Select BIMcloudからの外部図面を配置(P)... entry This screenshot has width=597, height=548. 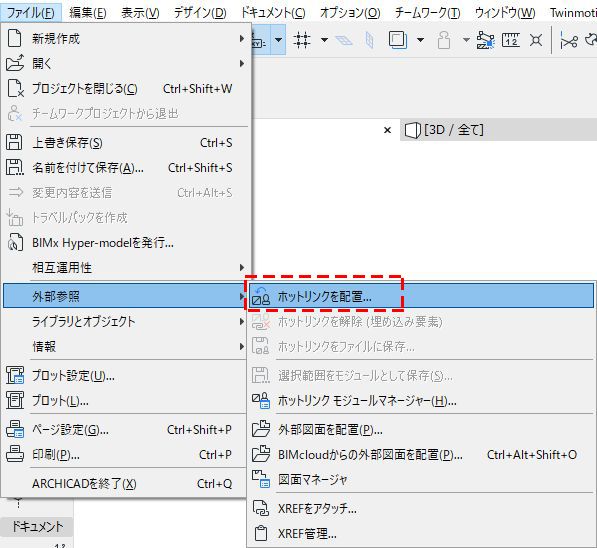(x=421, y=454)
